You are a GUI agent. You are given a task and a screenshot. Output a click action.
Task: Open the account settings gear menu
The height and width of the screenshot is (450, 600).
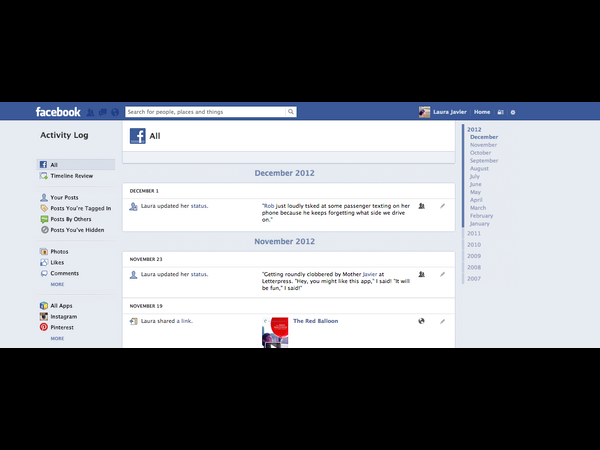pos(513,112)
